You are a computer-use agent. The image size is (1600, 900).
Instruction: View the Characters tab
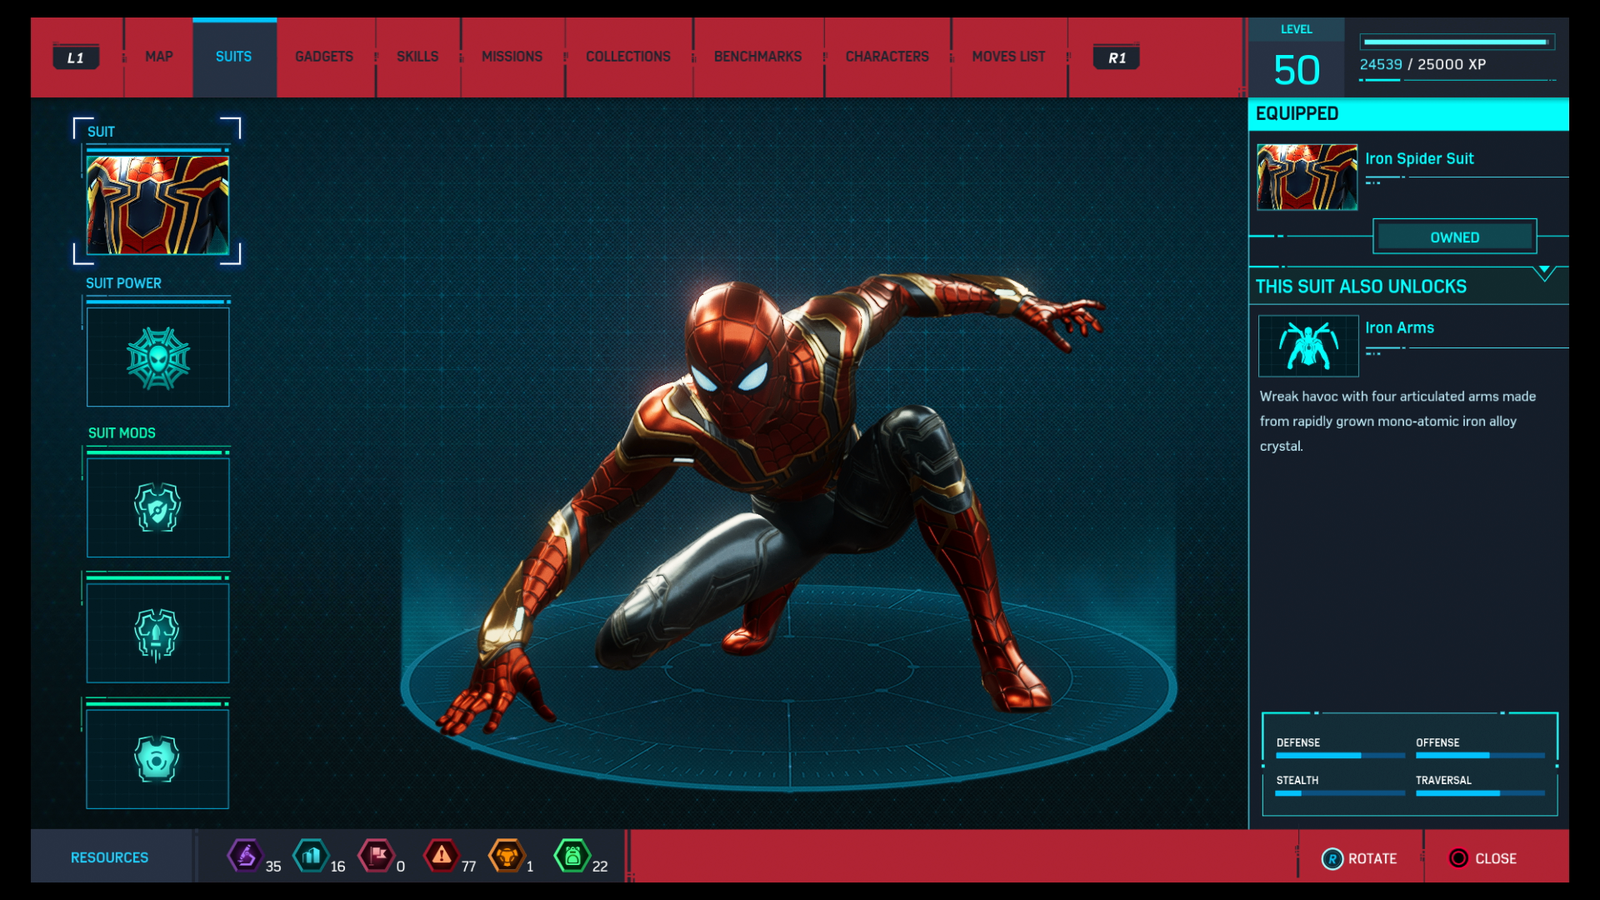(887, 57)
